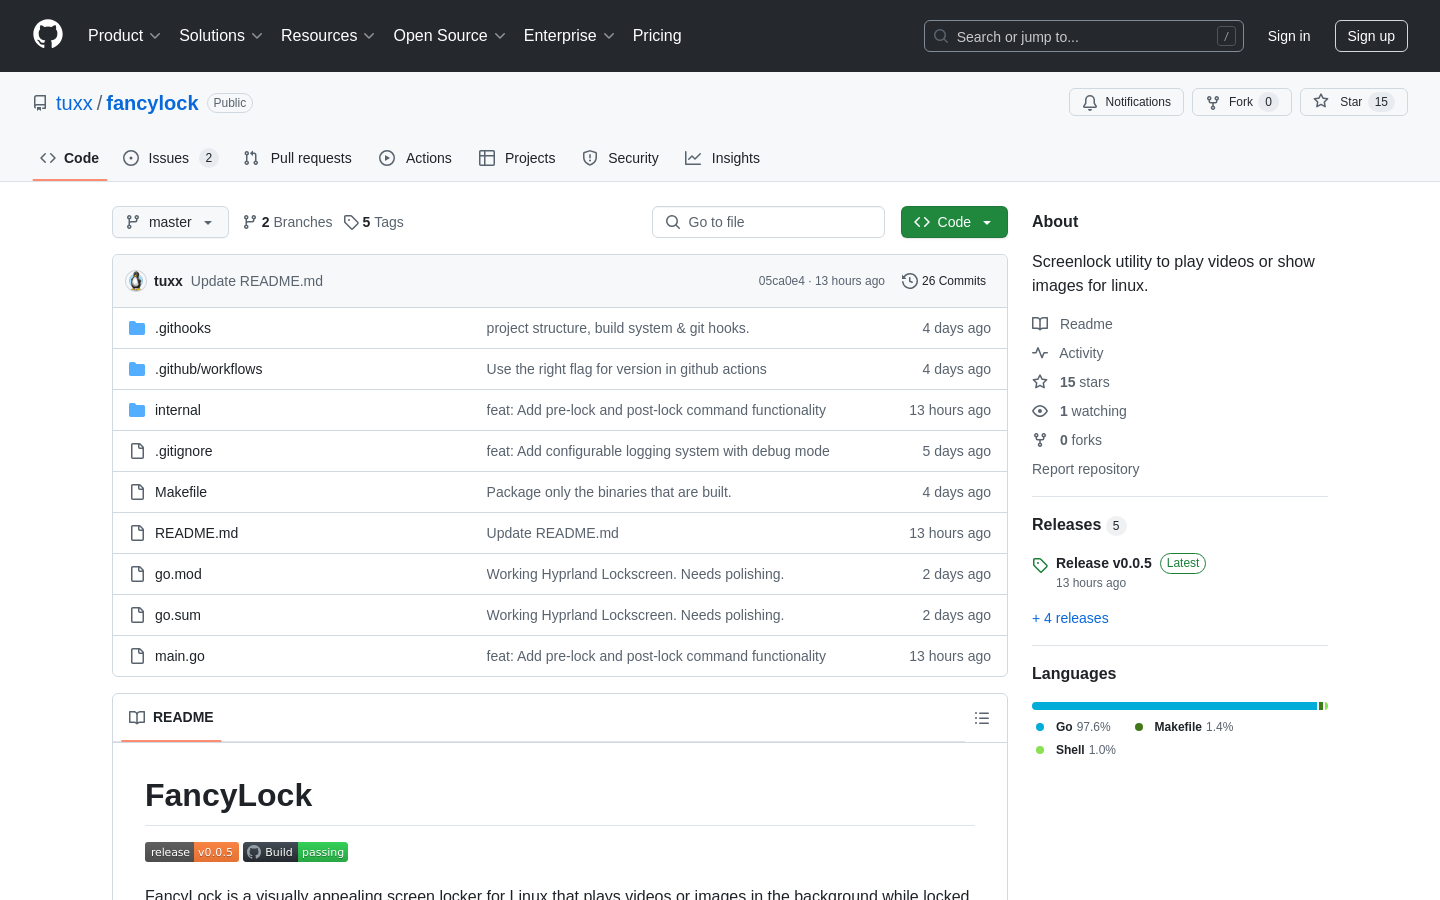Click the repository icon beside tuxx
The width and height of the screenshot is (1440, 900).
40,103
